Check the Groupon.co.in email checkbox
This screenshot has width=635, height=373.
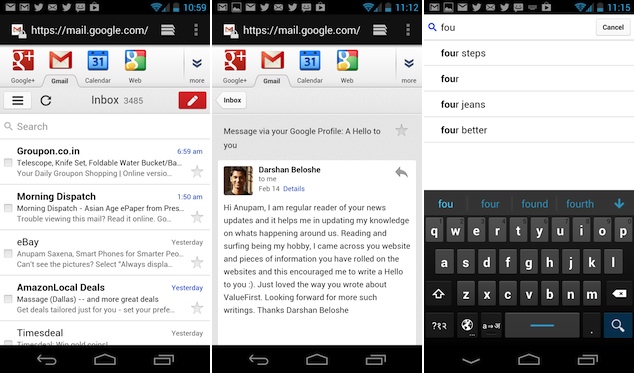tap(8, 162)
